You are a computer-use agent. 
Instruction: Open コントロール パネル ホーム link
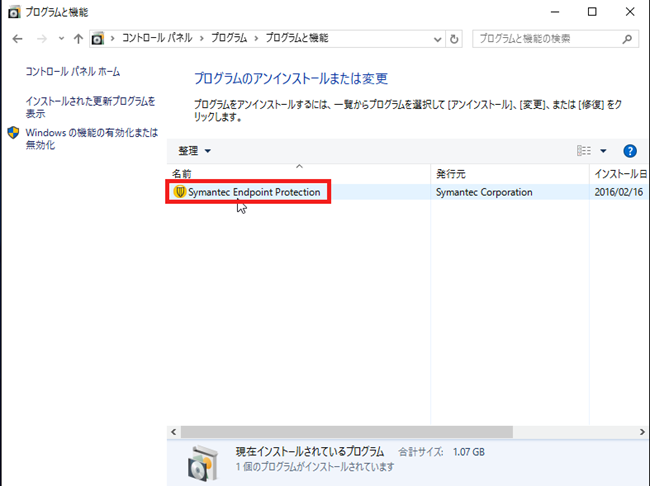(x=73, y=72)
